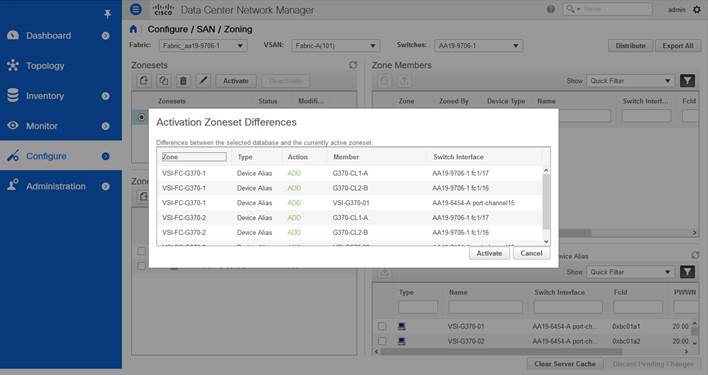708x375 pixels.
Task: Click the Zone filter field in dialog
Action: [x=194, y=157]
